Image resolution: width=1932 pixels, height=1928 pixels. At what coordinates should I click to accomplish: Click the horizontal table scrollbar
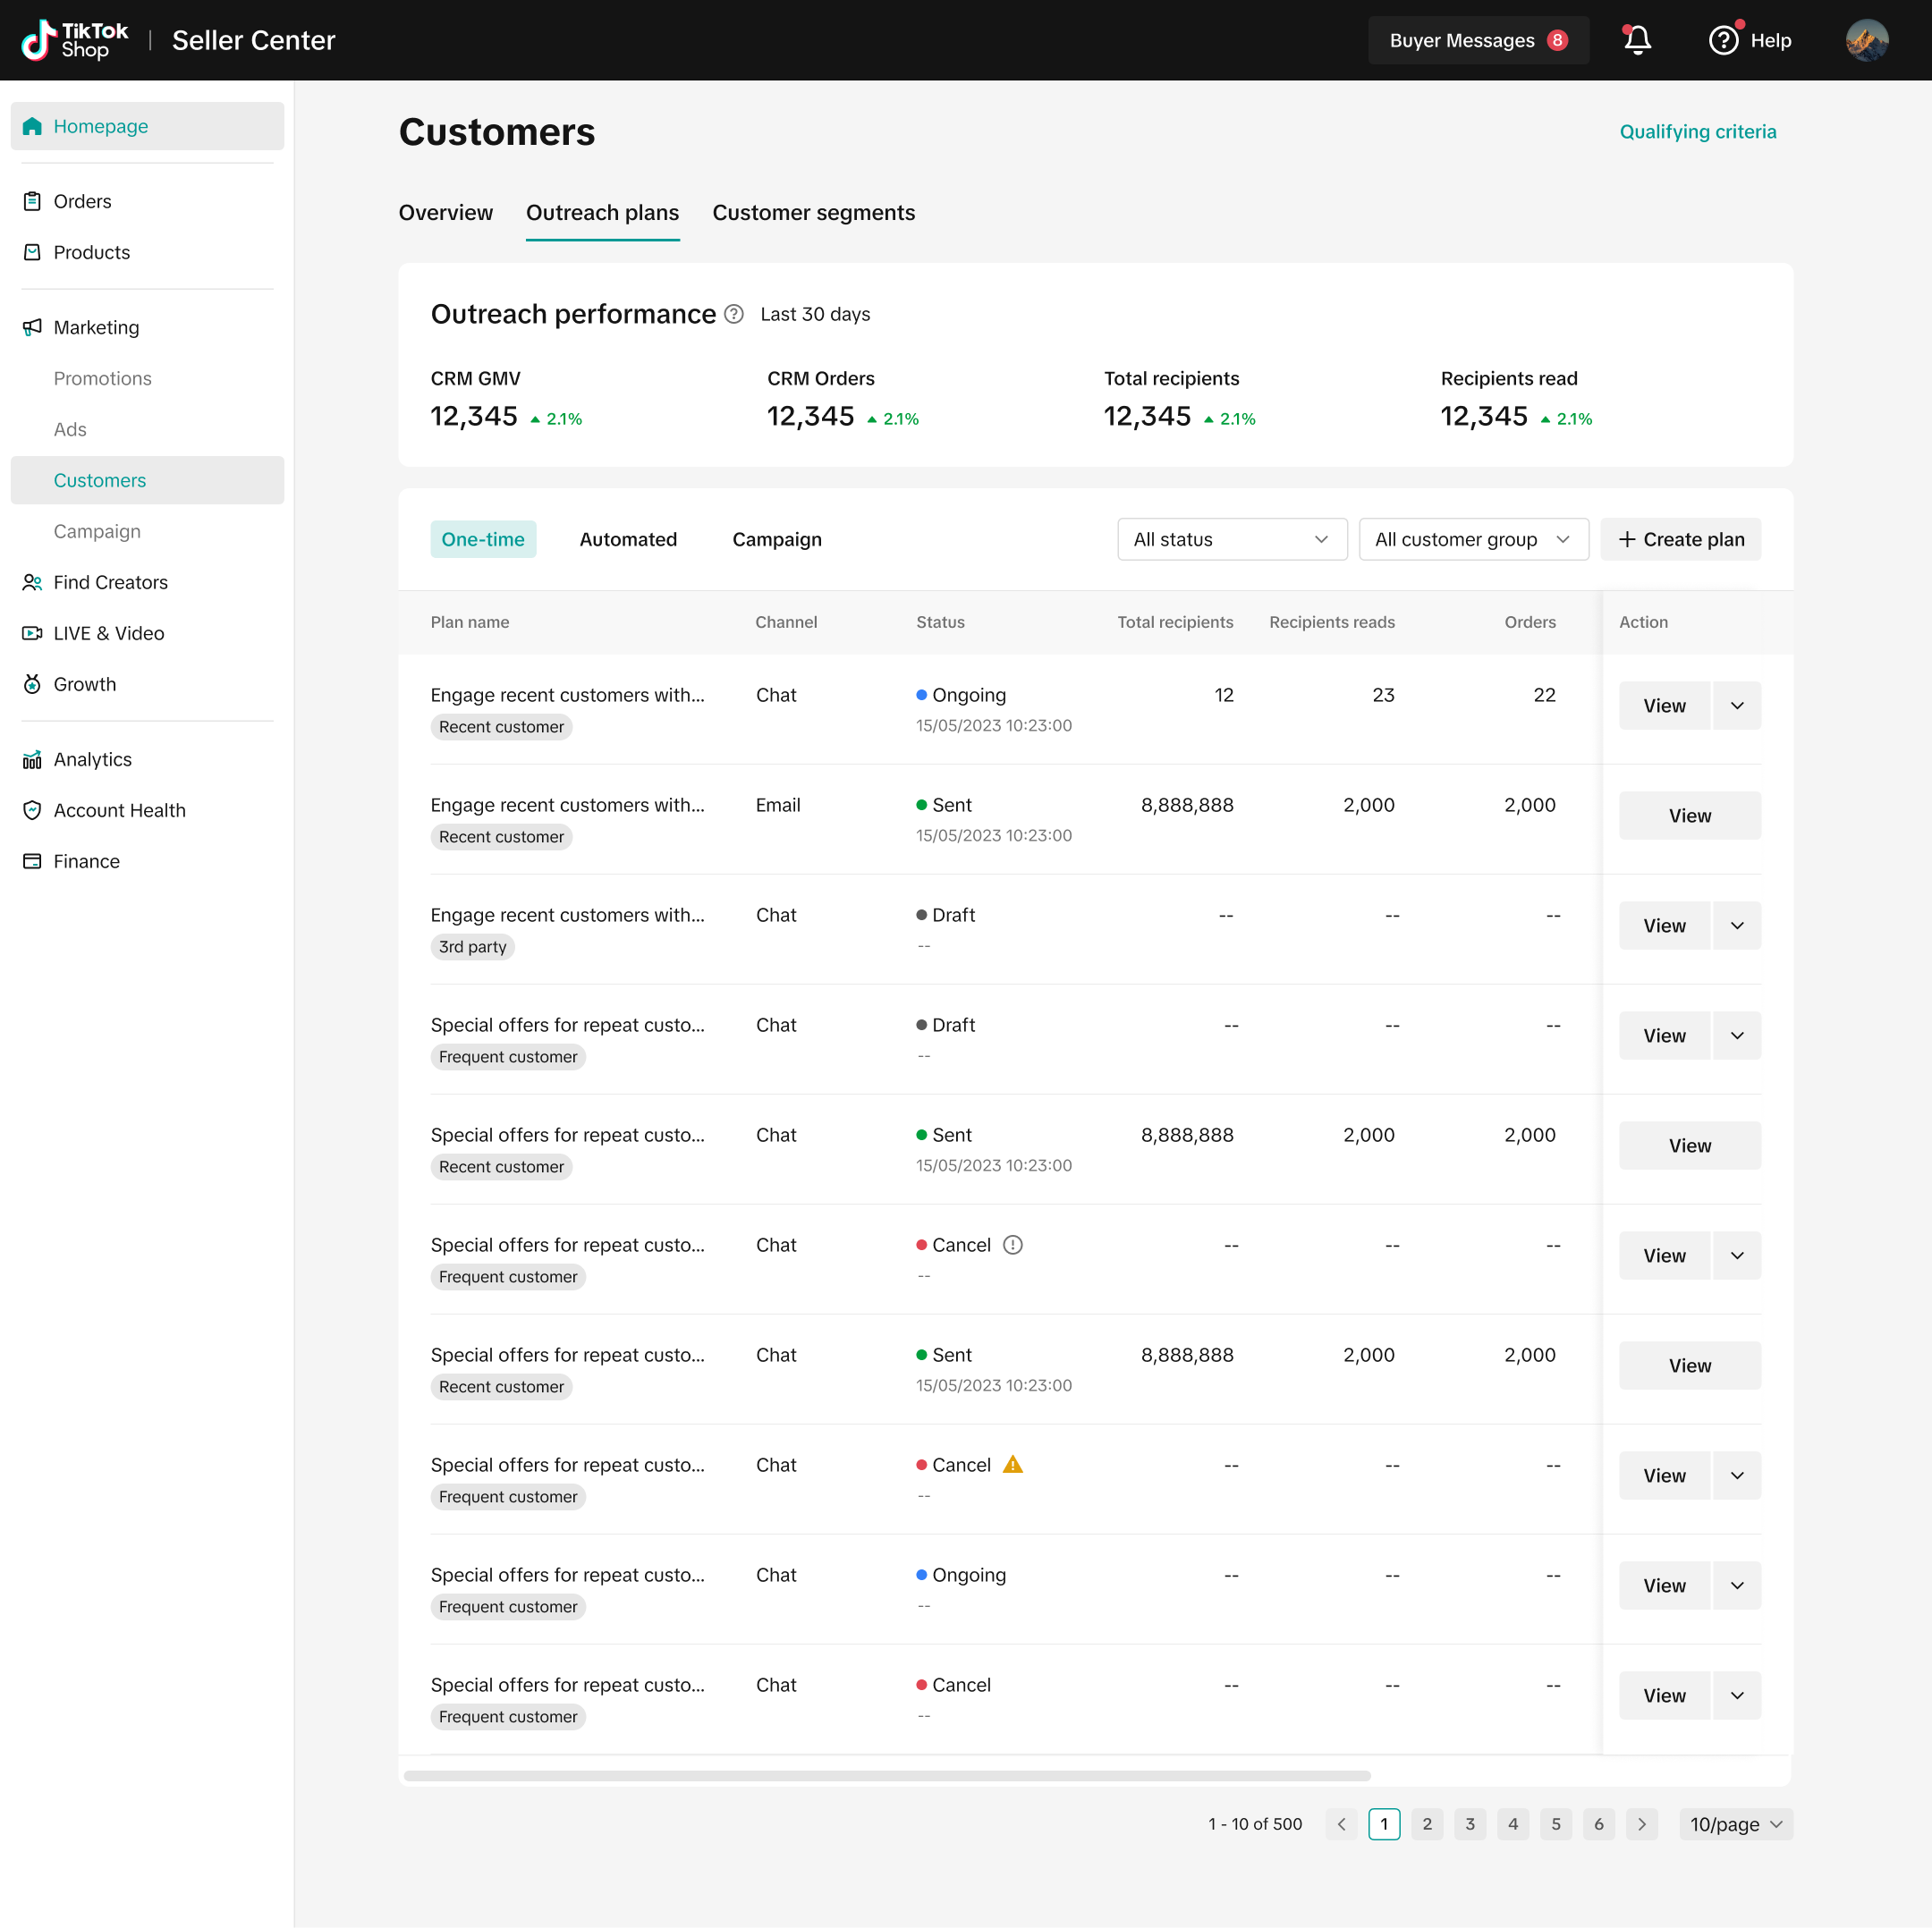(886, 1776)
